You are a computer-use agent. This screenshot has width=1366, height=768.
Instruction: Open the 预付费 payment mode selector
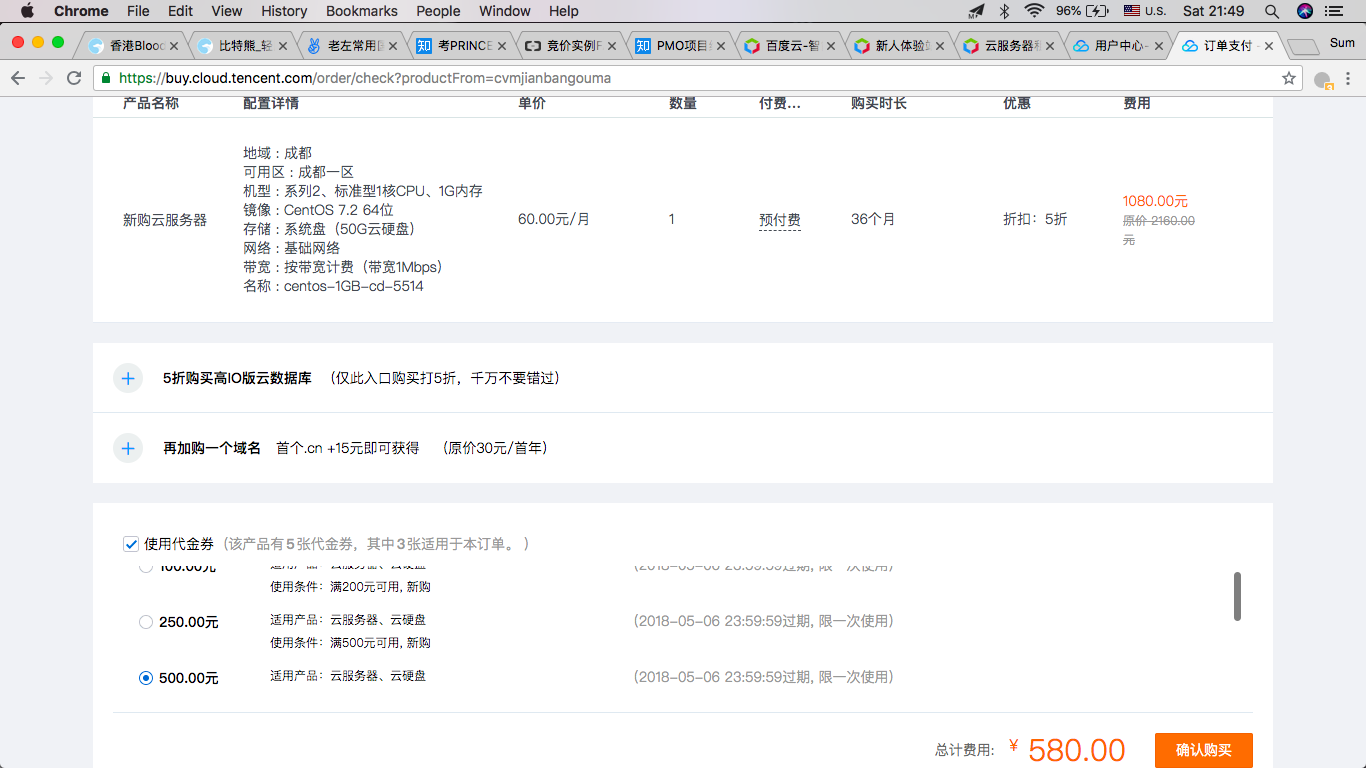coord(780,219)
